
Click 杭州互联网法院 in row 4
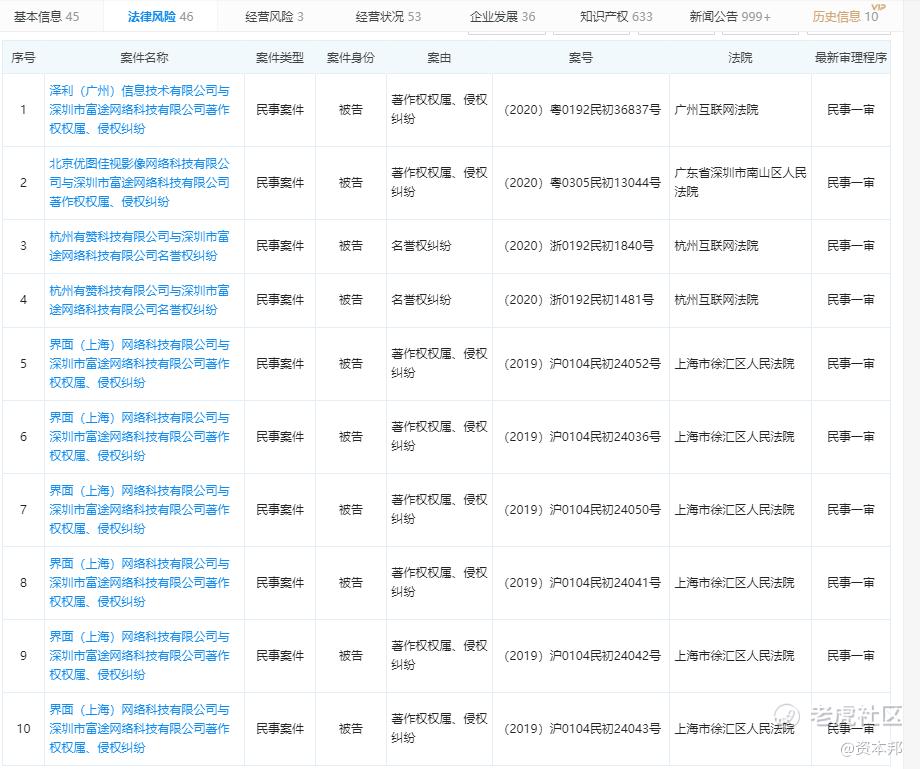716,300
